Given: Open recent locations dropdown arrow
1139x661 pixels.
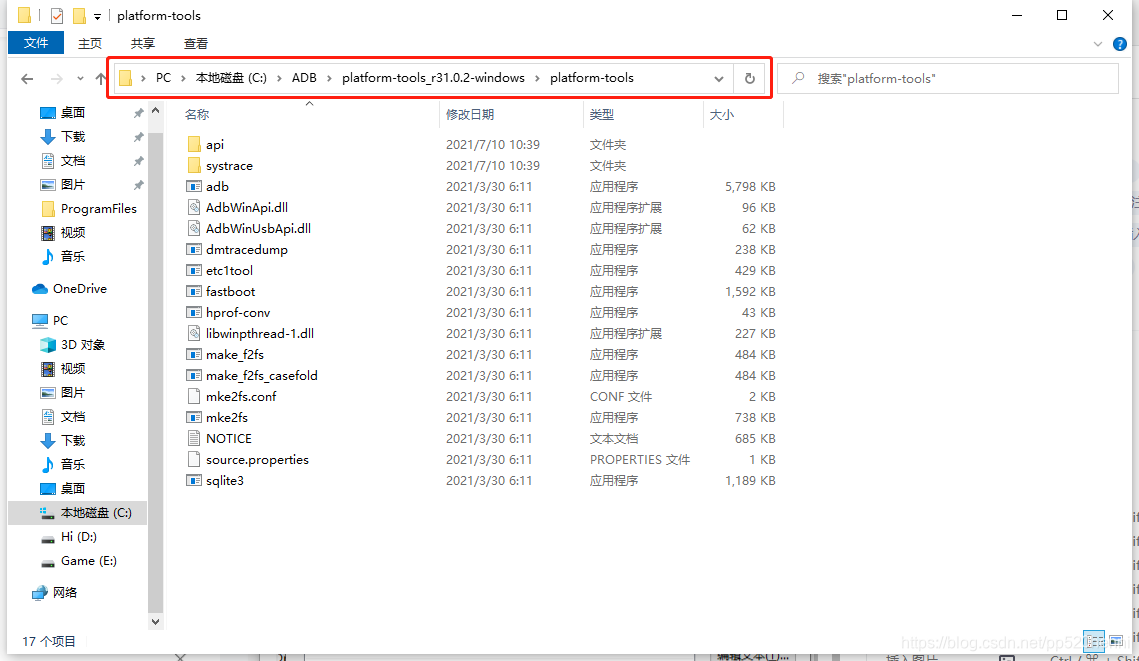Looking at the screenshot, I should pos(80,78).
